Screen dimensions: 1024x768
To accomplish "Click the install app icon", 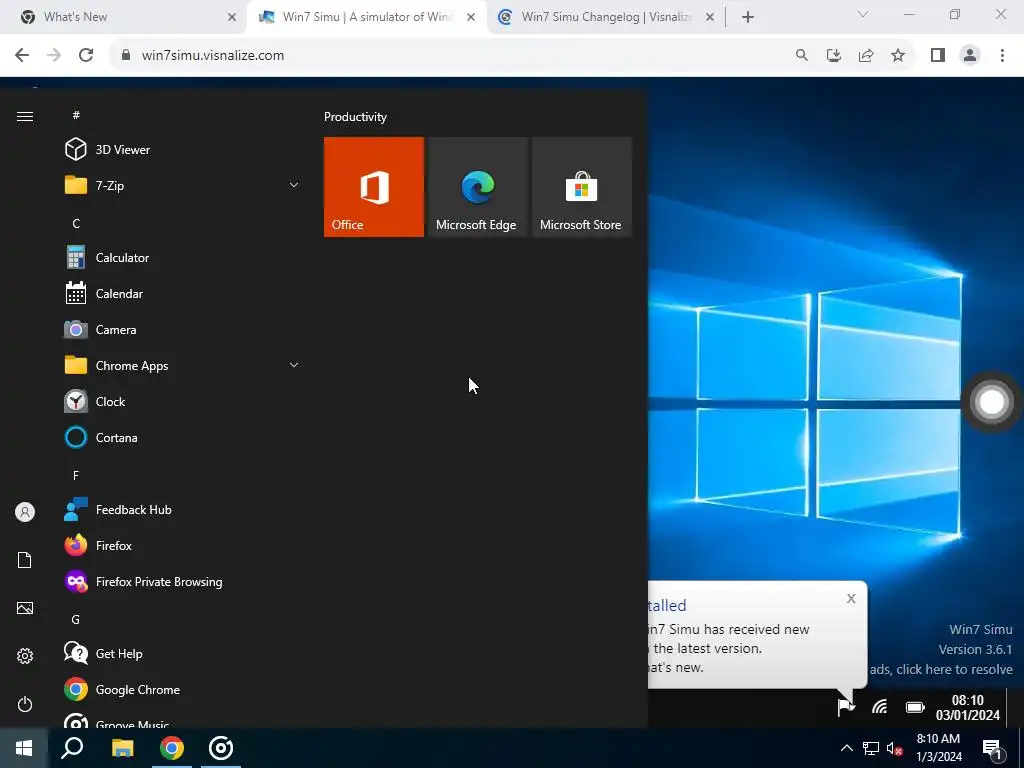I will [834, 56].
